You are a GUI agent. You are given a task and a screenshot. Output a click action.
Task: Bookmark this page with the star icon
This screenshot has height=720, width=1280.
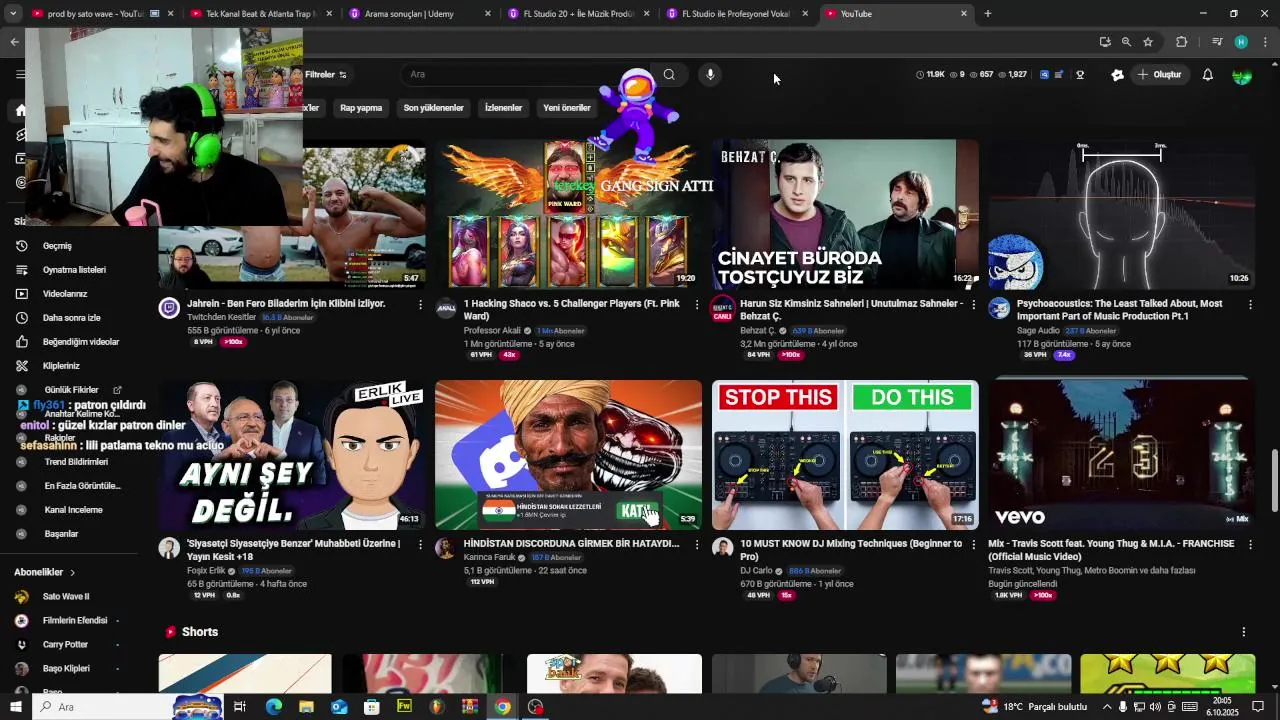tap(1148, 42)
